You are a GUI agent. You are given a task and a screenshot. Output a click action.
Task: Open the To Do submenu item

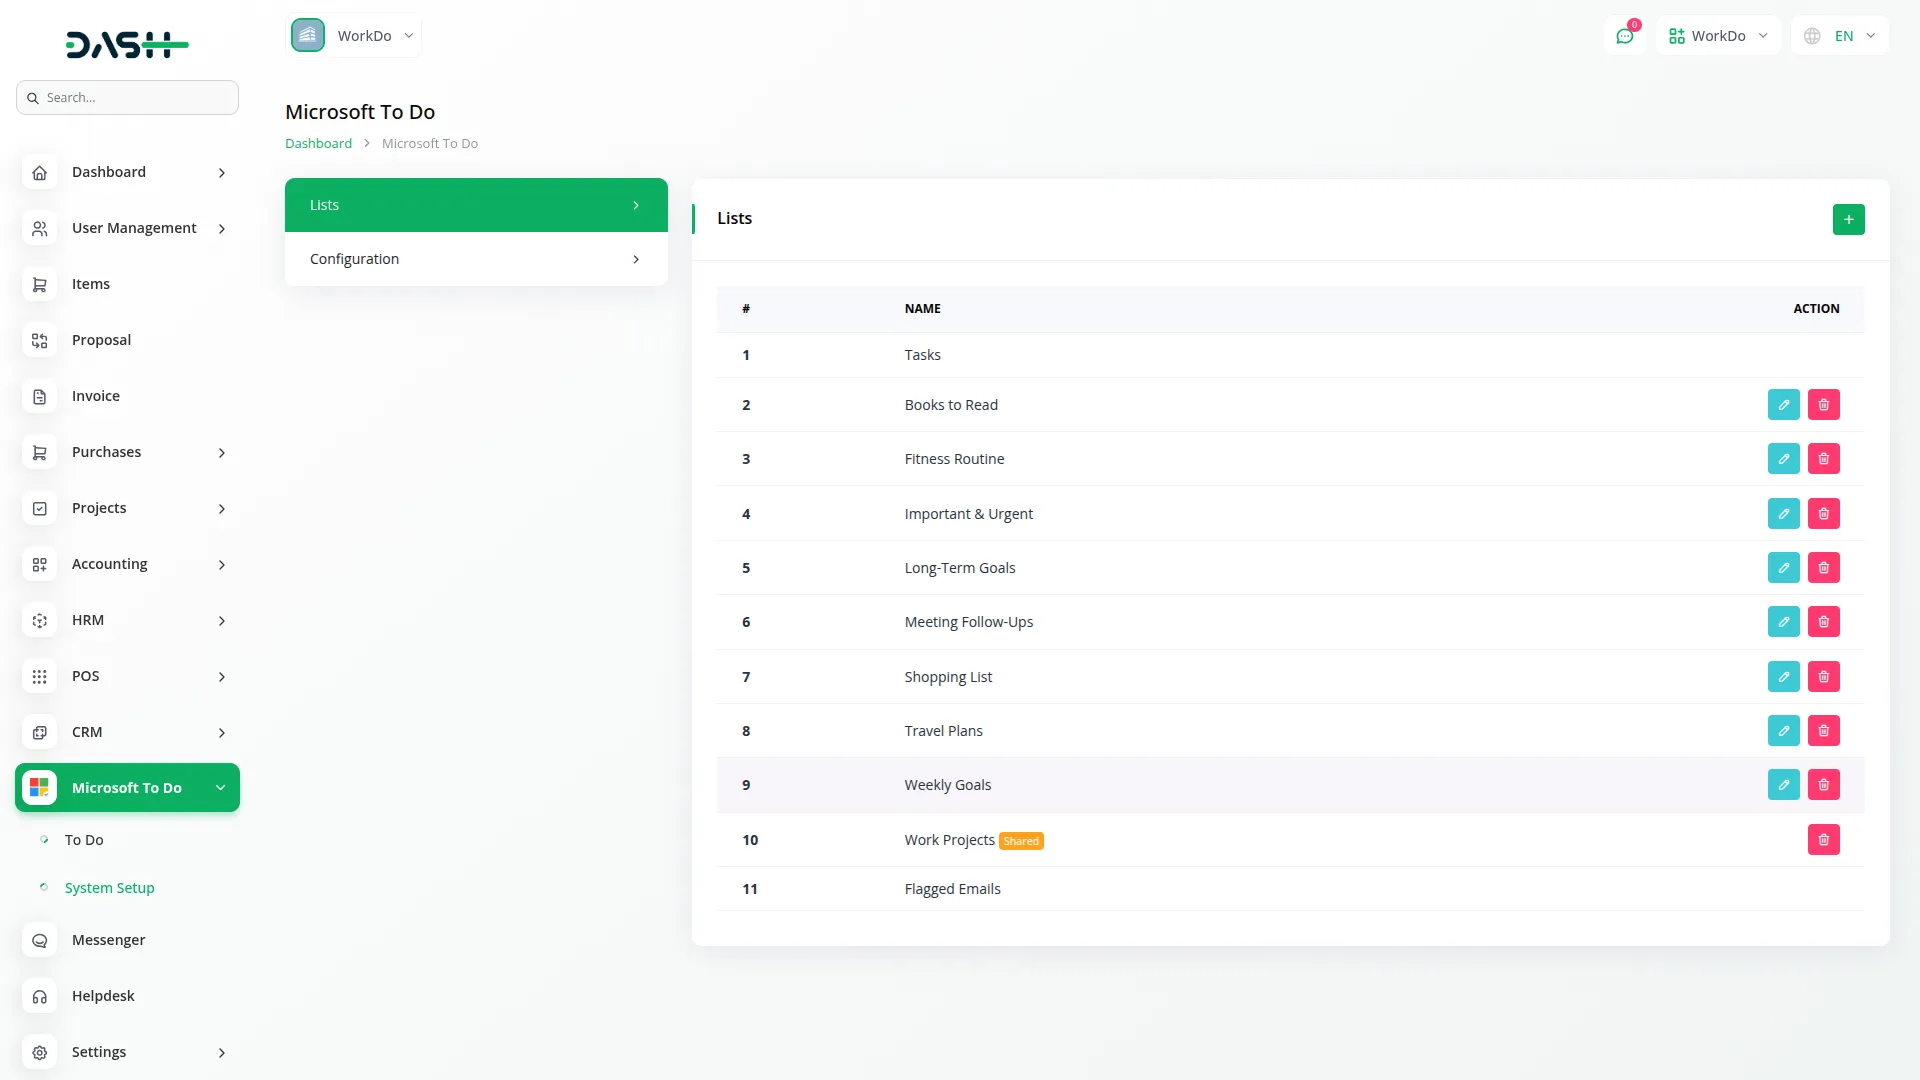tap(84, 840)
